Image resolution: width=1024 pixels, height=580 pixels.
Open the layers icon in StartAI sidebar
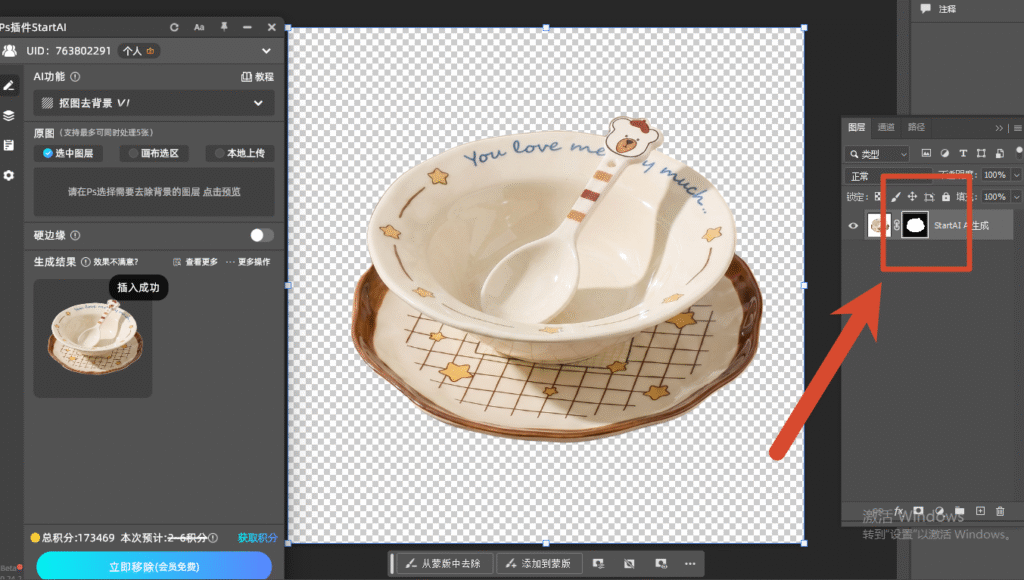click(8, 116)
